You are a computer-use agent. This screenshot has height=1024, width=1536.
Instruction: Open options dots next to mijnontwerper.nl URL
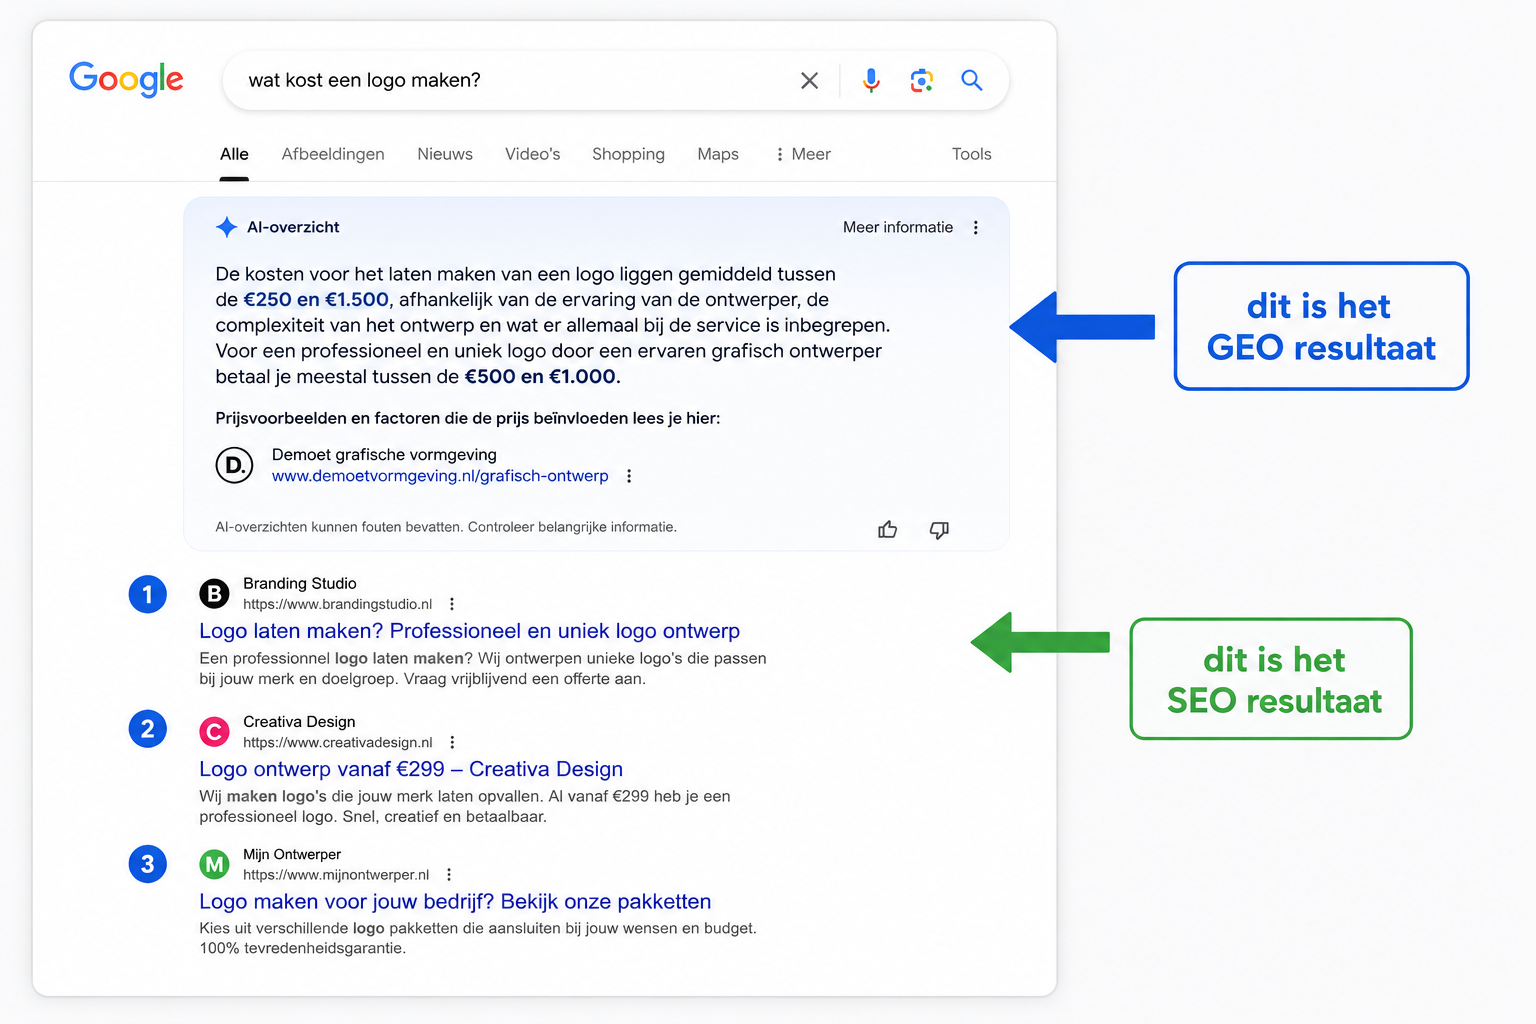click(449, 874)
